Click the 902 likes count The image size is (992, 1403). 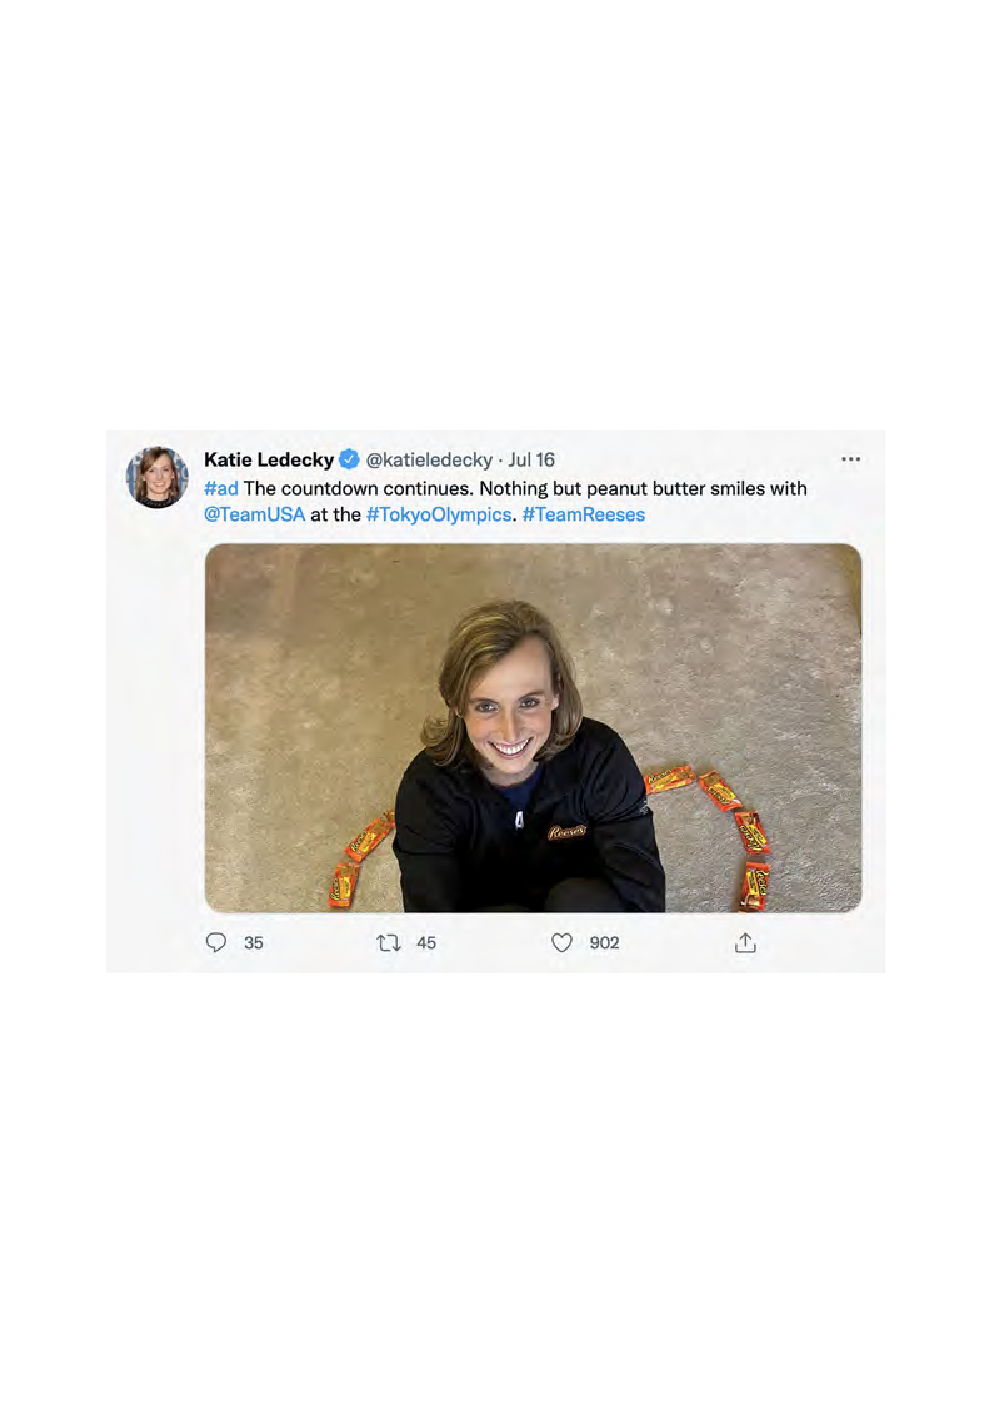604,942
